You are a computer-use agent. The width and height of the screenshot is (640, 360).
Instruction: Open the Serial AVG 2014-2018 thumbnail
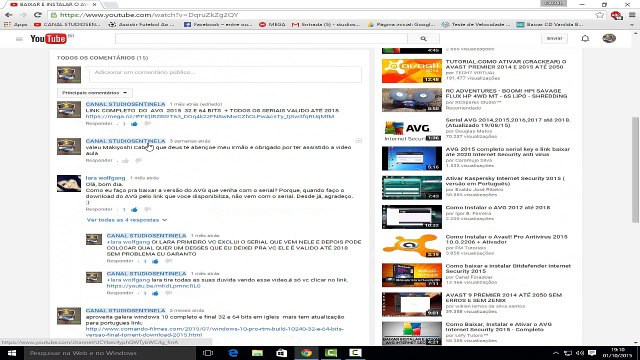click(x=411, y=129)
